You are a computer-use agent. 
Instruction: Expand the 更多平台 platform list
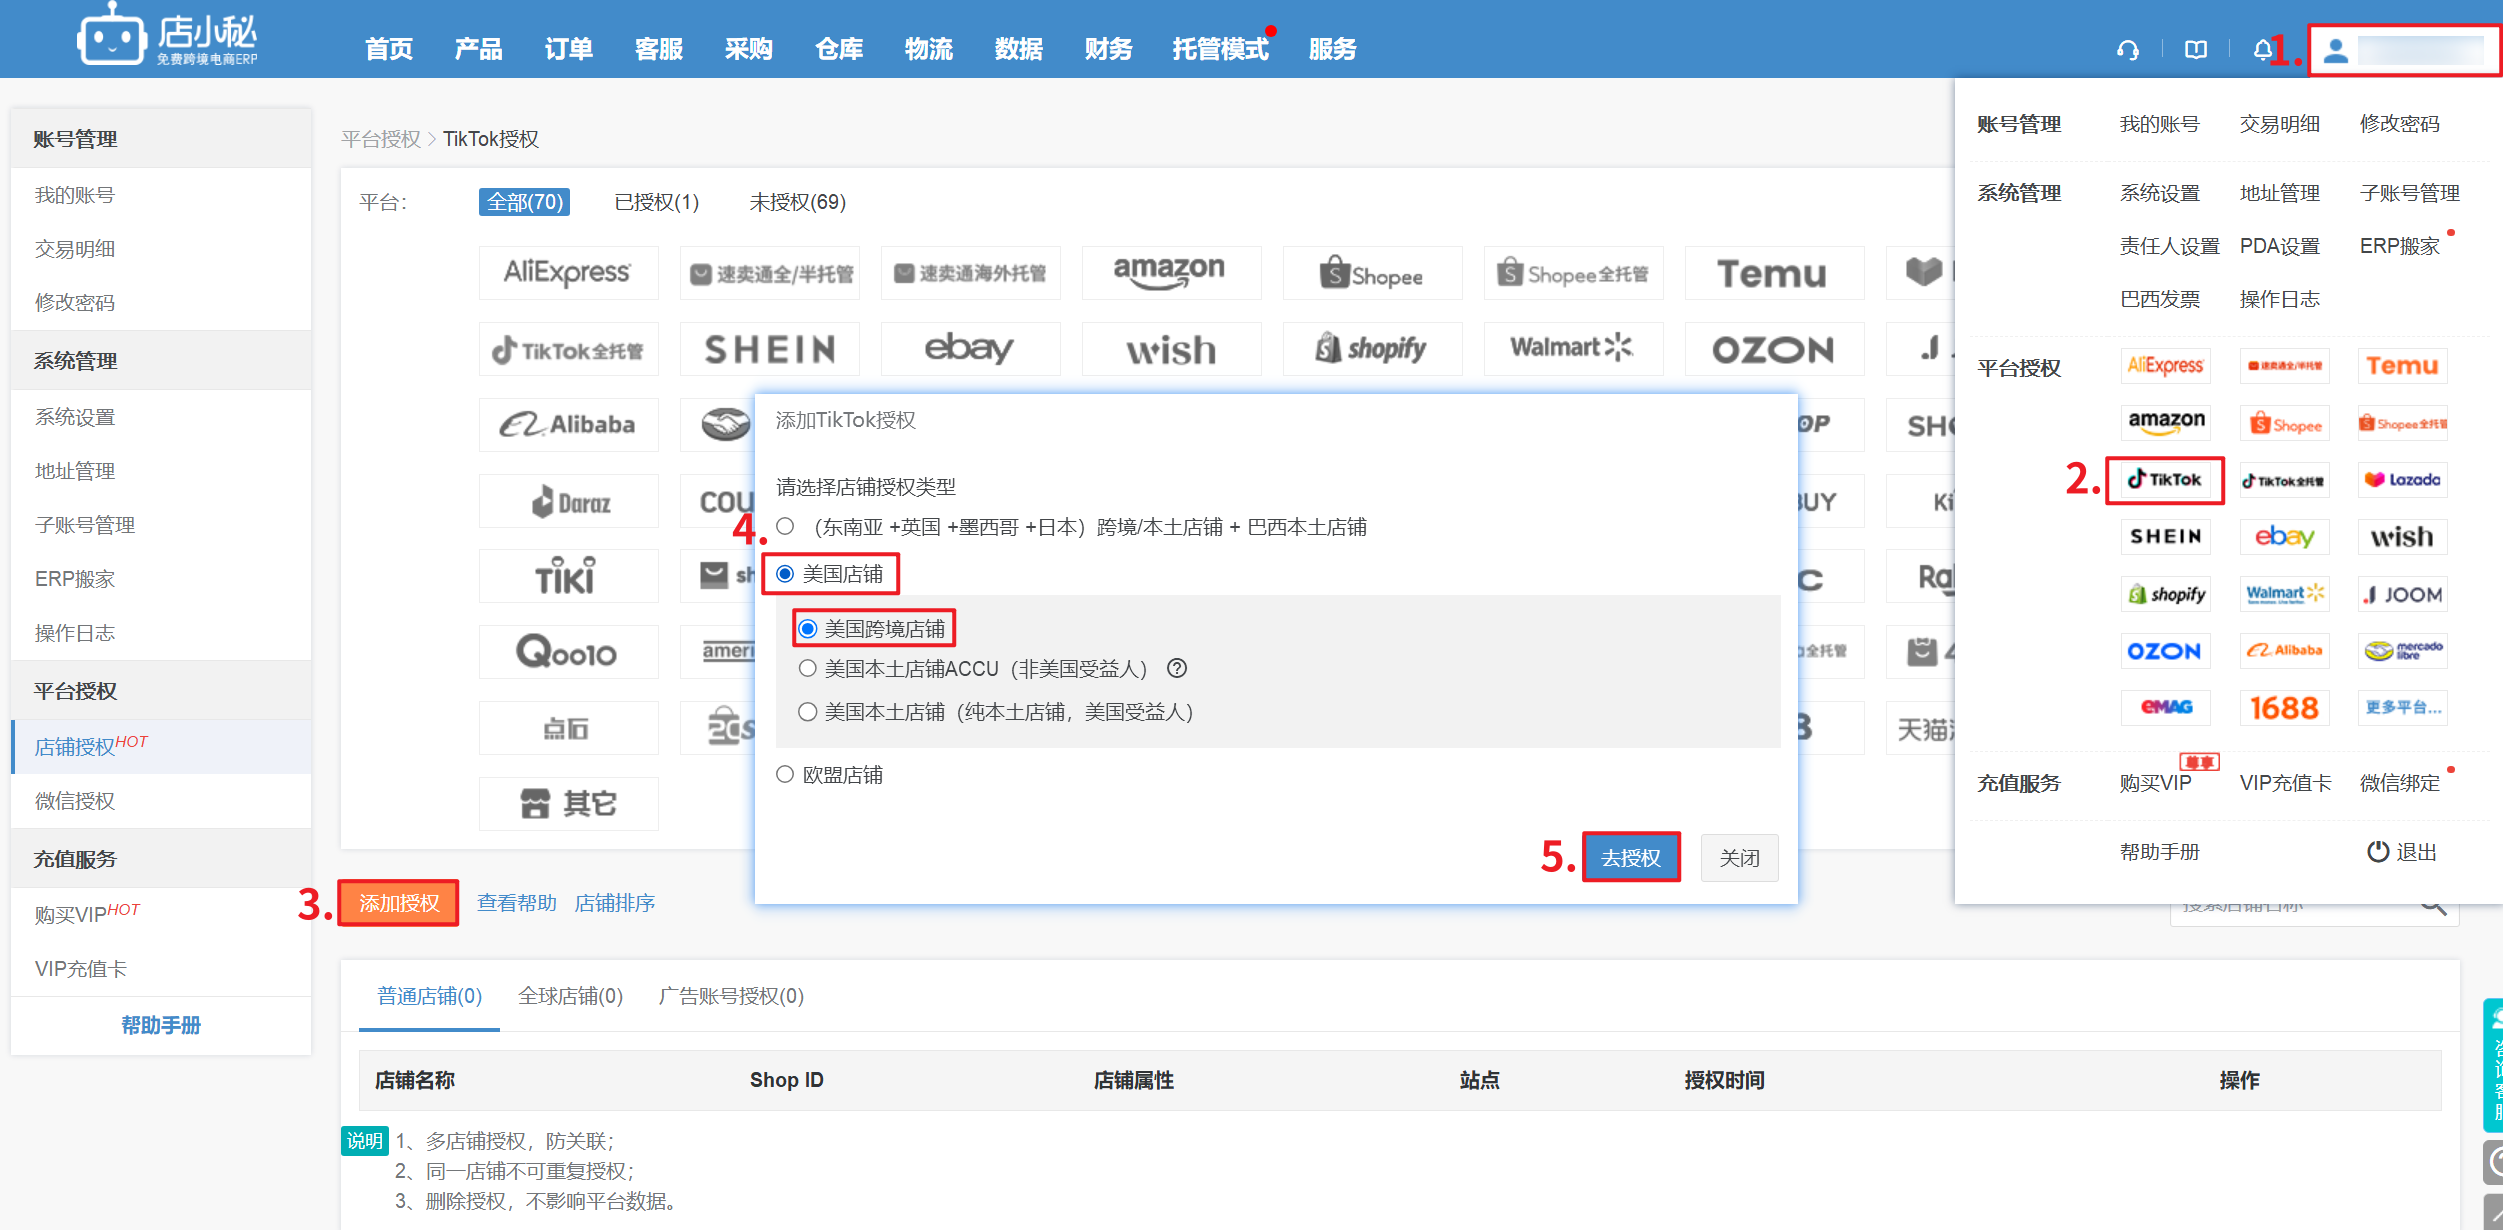(x=2401, y=708)
